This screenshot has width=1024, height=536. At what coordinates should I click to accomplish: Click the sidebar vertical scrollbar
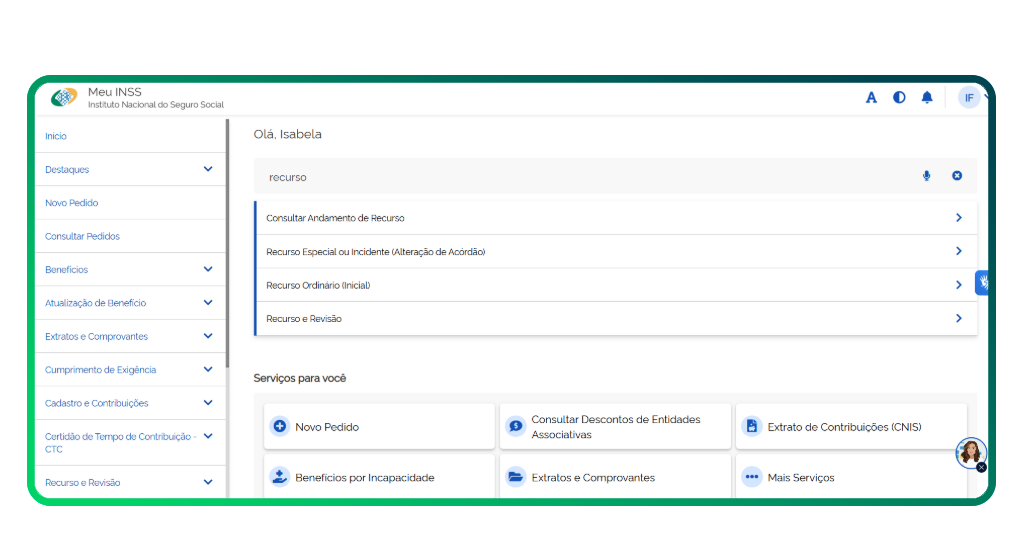point(227,243)
